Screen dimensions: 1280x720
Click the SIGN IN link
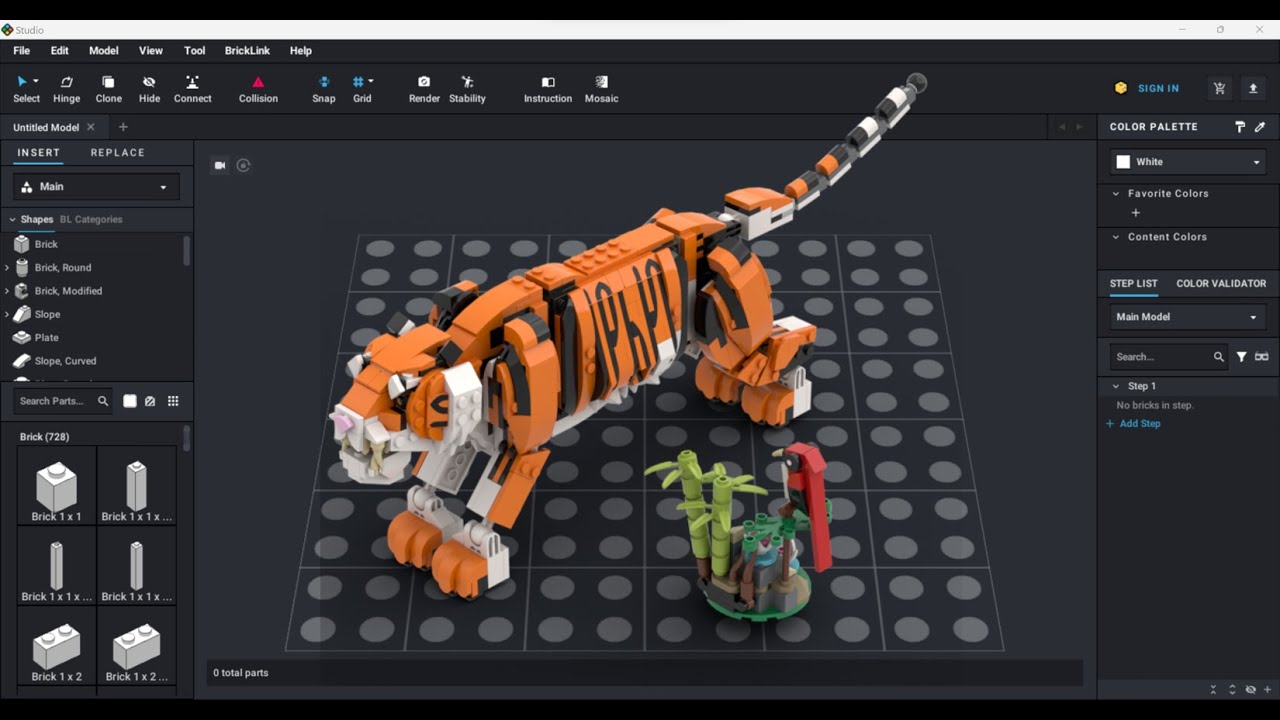coord(1158,89)
